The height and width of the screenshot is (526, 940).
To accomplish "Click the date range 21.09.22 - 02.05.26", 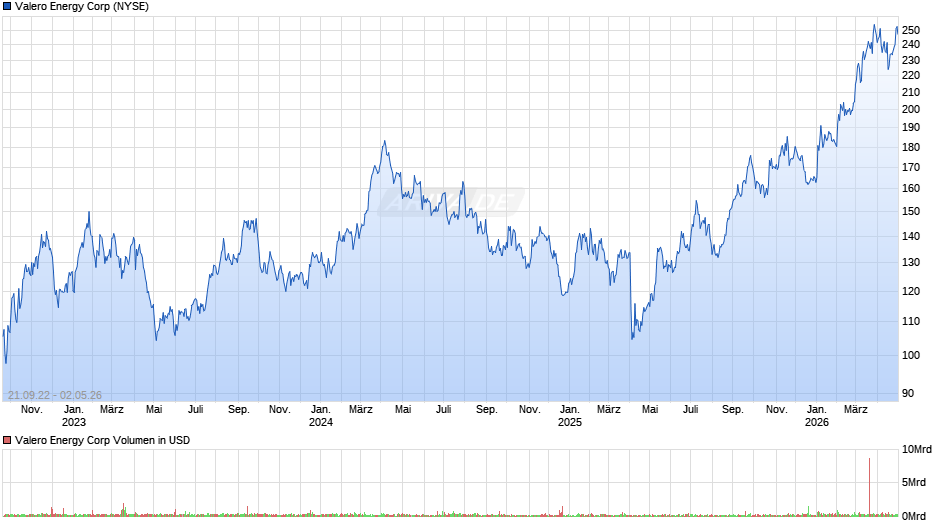I will 55,395.
